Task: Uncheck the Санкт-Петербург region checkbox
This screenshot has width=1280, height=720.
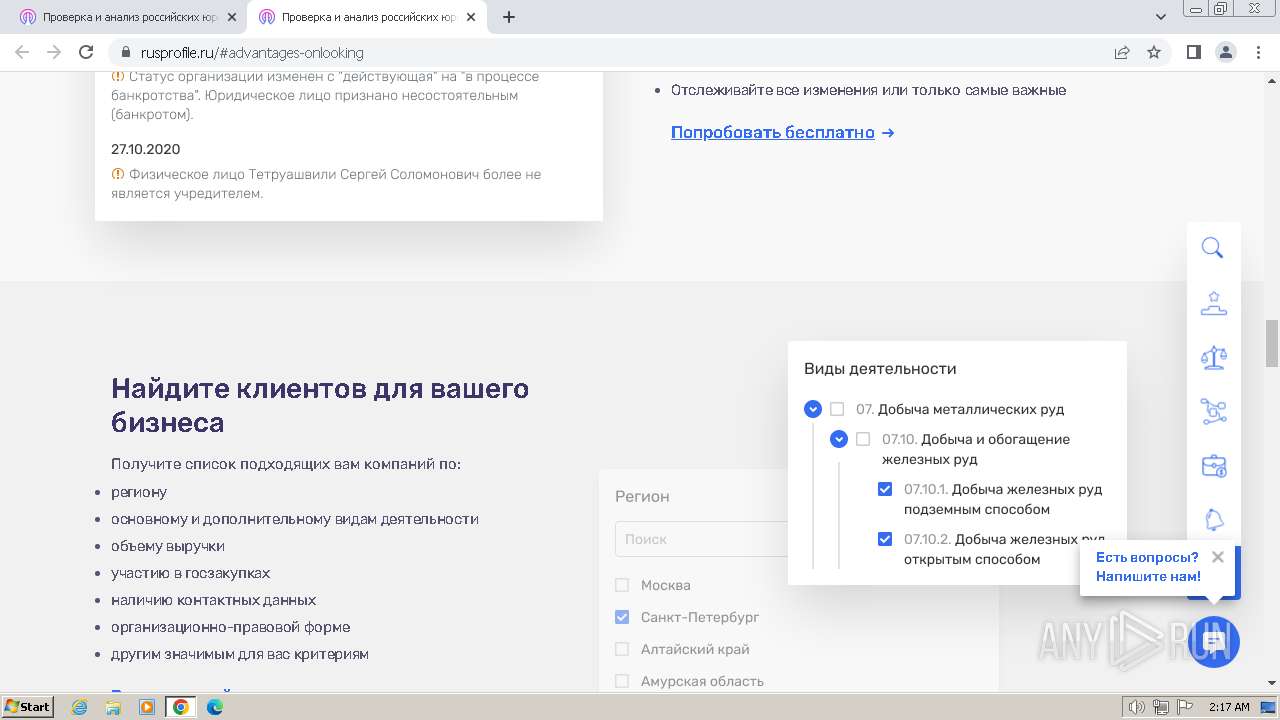Action: pyautogui.click(x=622, y=617)
